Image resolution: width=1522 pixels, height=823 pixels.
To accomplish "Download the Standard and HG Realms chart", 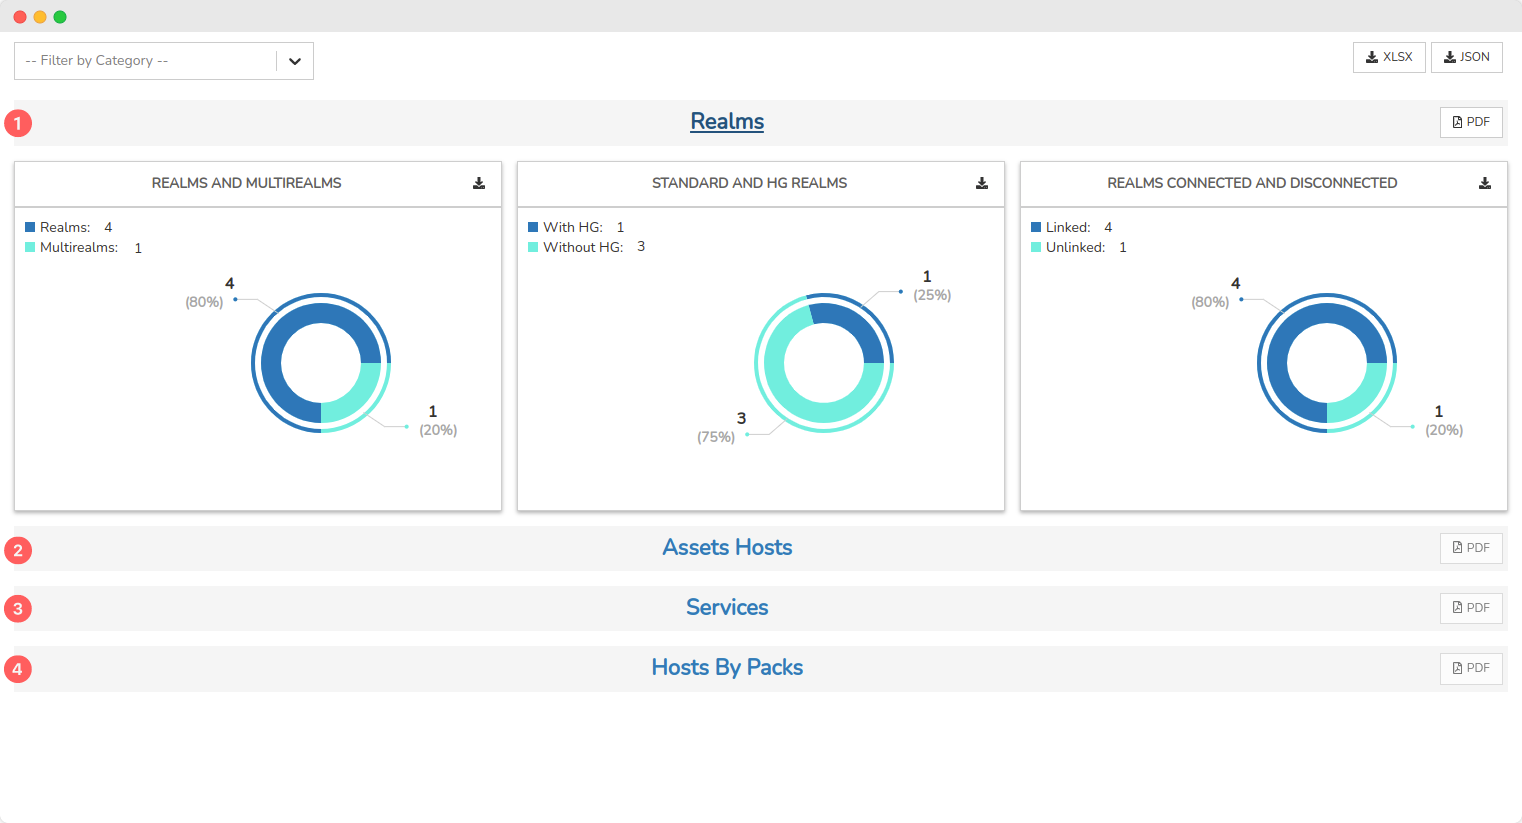I will (x=982, y=183).
